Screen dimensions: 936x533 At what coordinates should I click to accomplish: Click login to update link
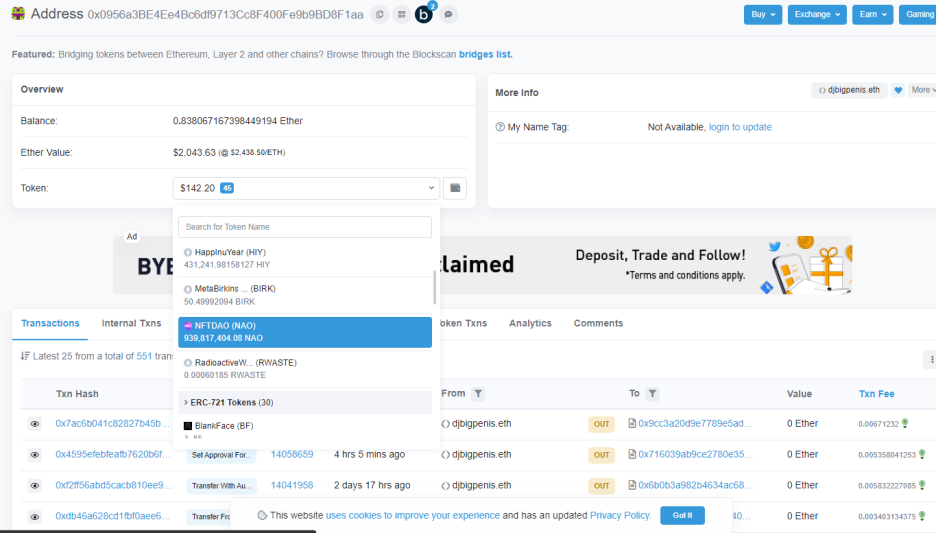click(740, 127)
